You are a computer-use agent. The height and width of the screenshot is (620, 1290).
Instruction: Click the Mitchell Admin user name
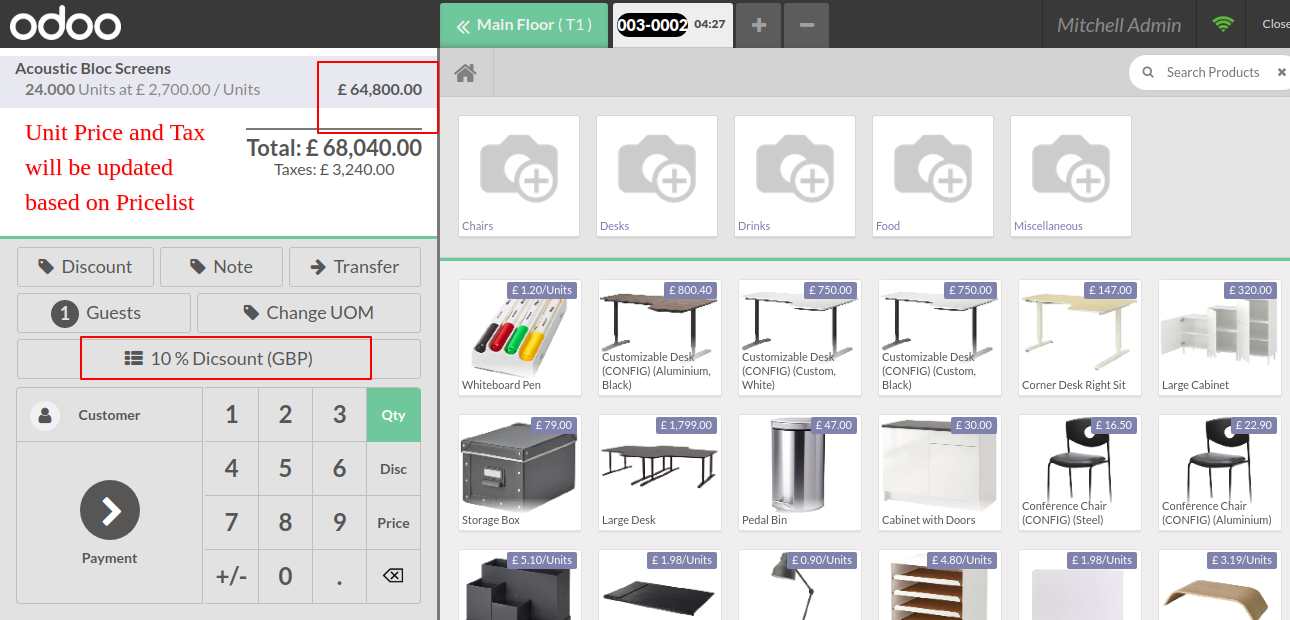click(x=1119, y=25)
